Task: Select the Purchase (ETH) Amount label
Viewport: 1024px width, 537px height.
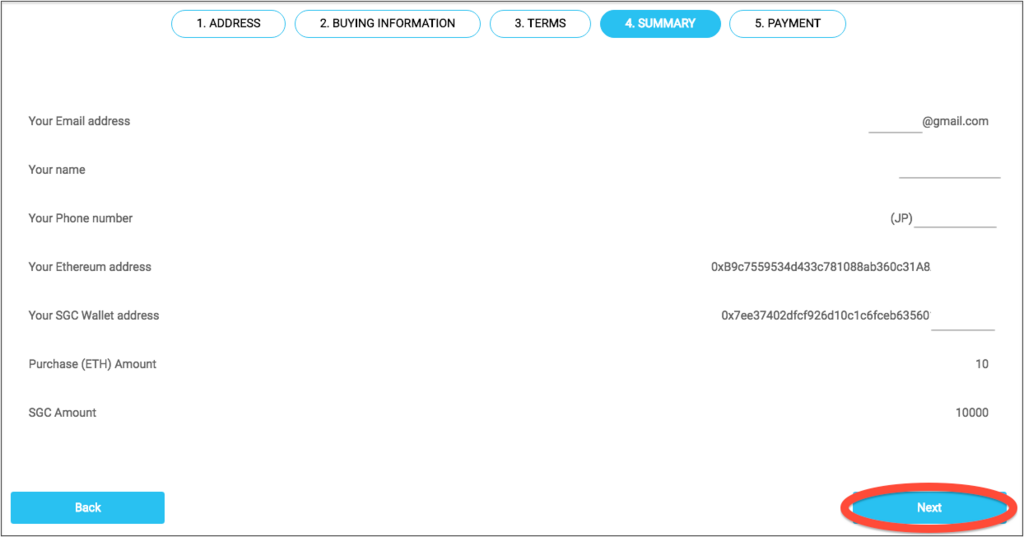Action: click(x=92, y=364)
